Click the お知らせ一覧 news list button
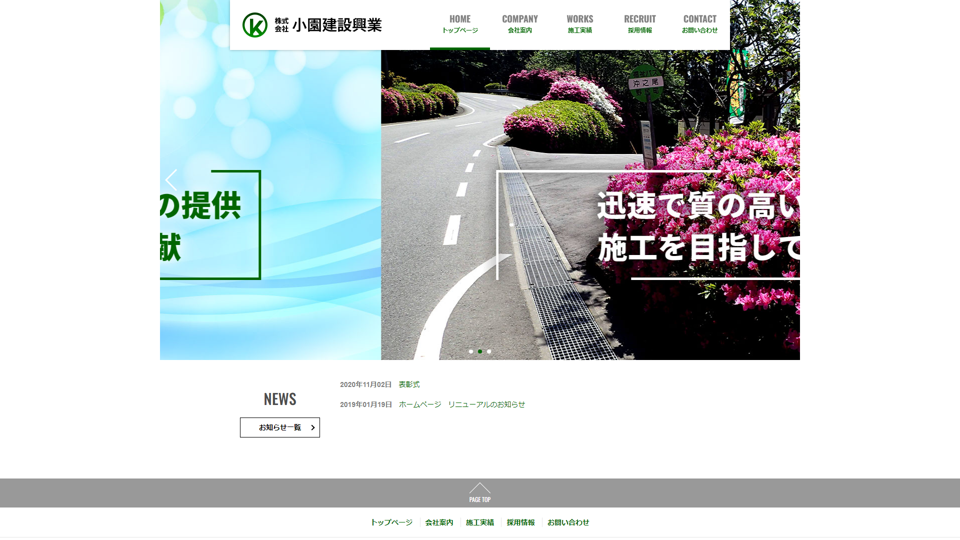This screenshot has width=960, height=540. pos(280,427)
